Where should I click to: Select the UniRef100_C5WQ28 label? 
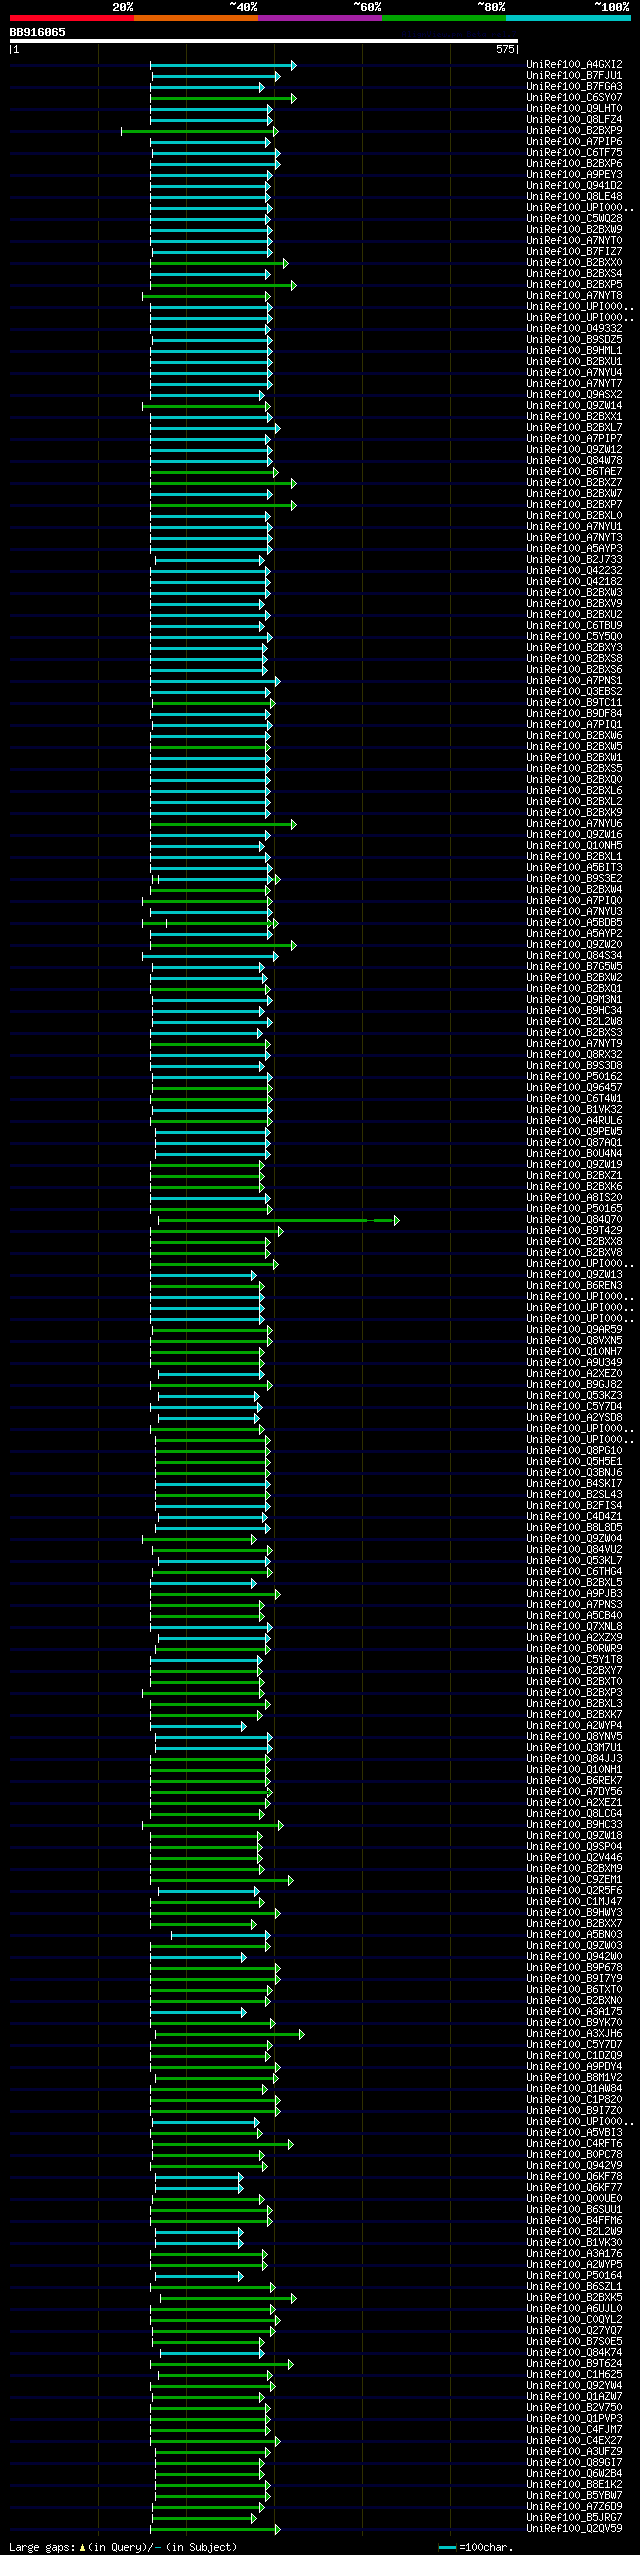click(x=574, y=219)
